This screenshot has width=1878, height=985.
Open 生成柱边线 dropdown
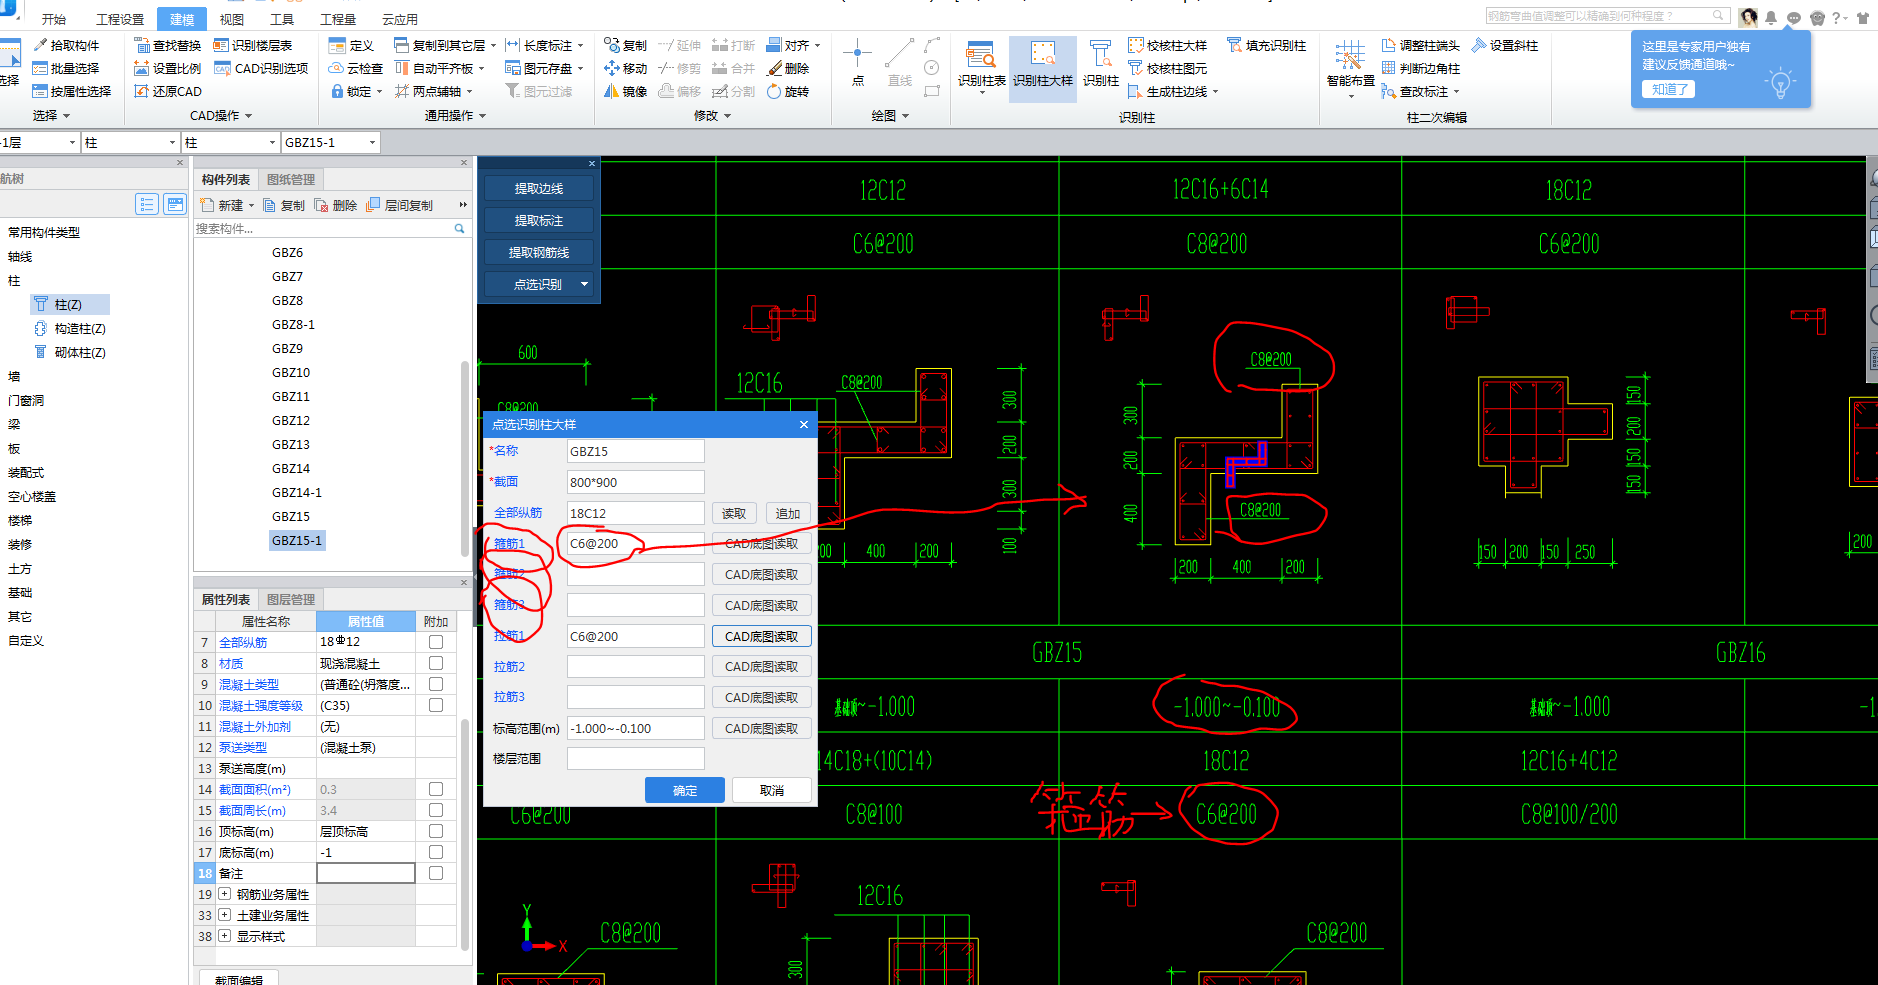[x=1215, y=91]
